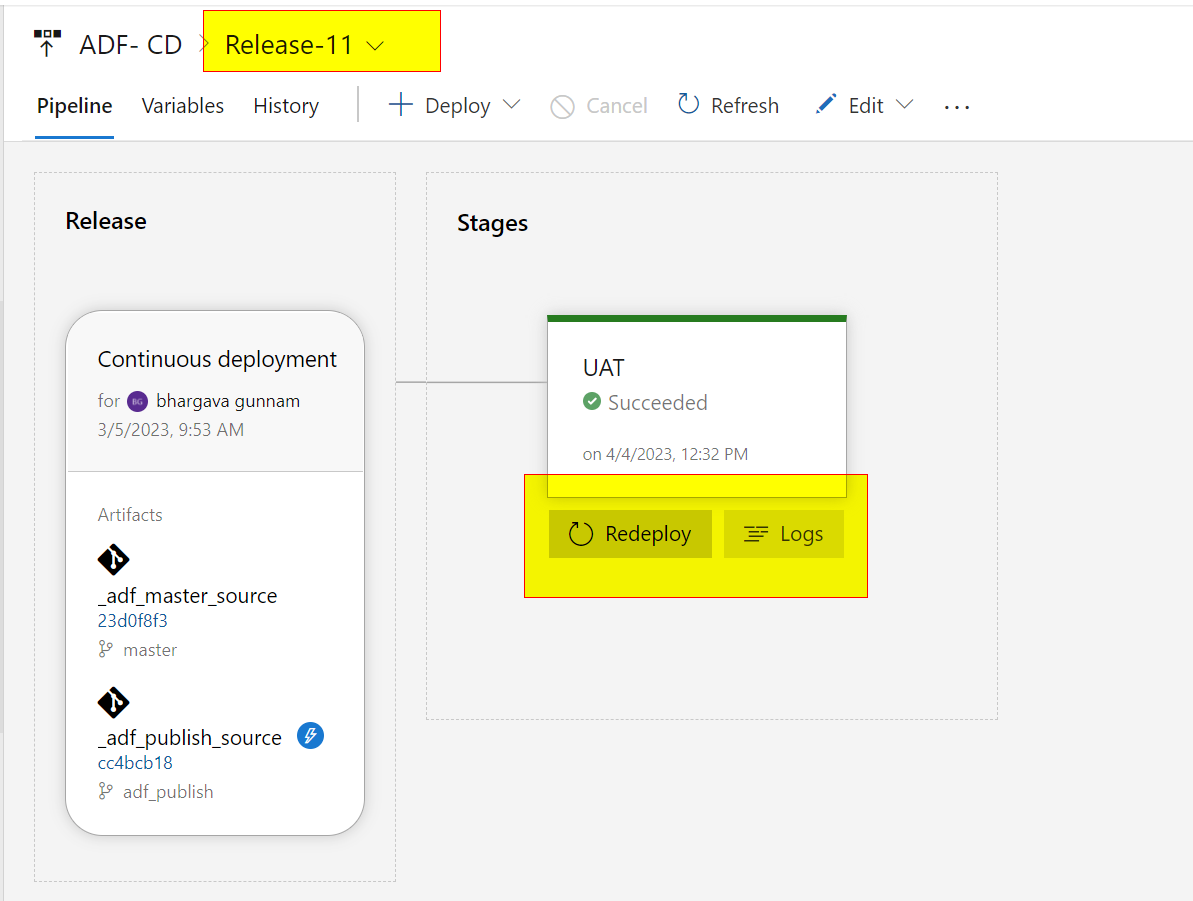Open the Variables tab
This screenshot has height=901, width=1193.
click(x=183, y=106)
